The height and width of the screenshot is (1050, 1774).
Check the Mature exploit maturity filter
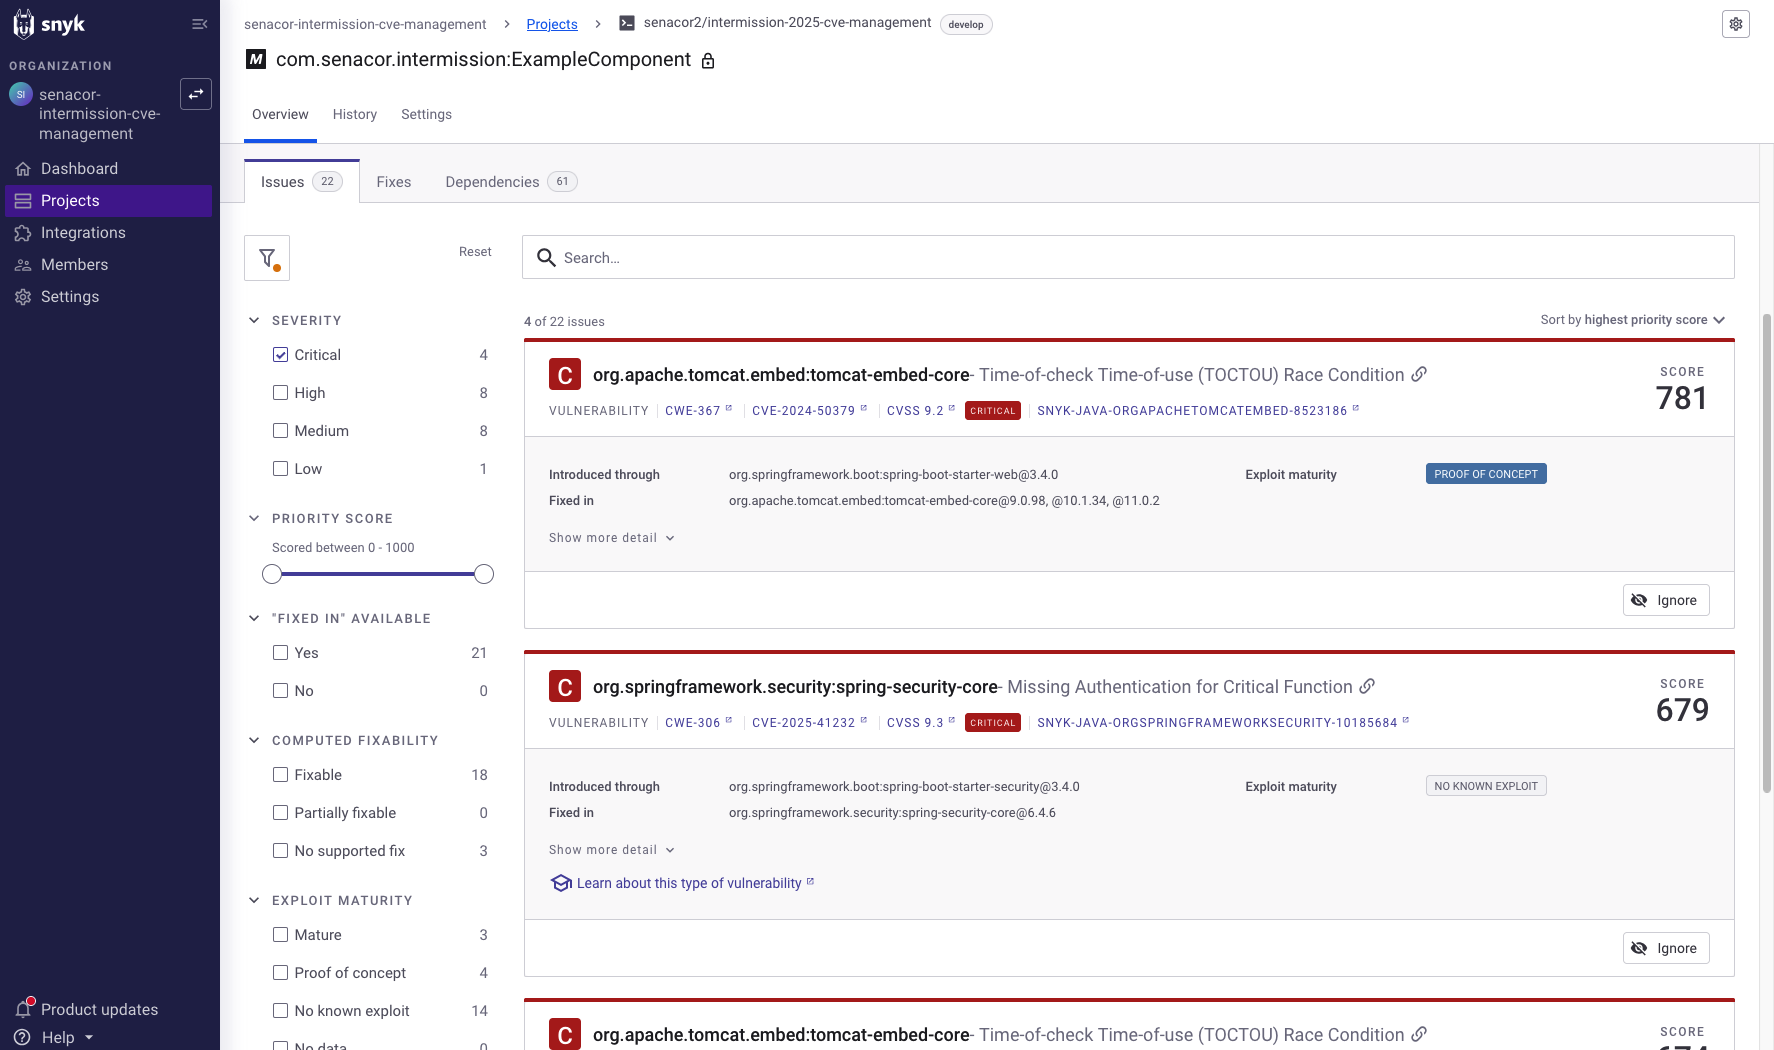point(280,935)
